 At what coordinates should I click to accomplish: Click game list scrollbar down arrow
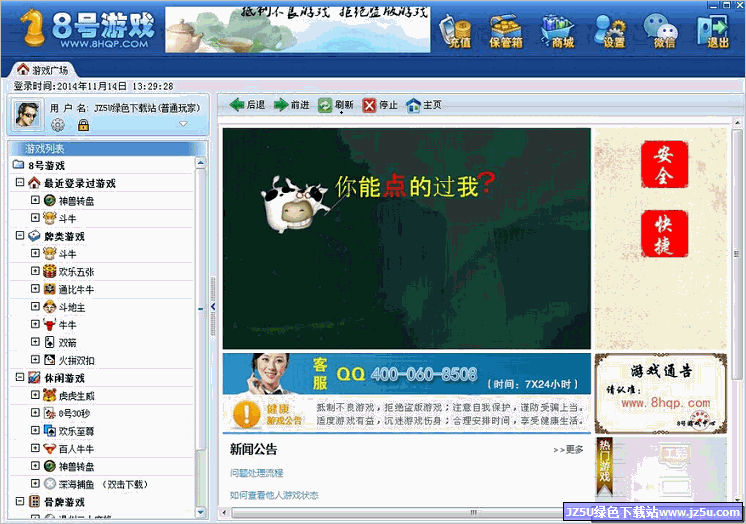click(201, 512)
